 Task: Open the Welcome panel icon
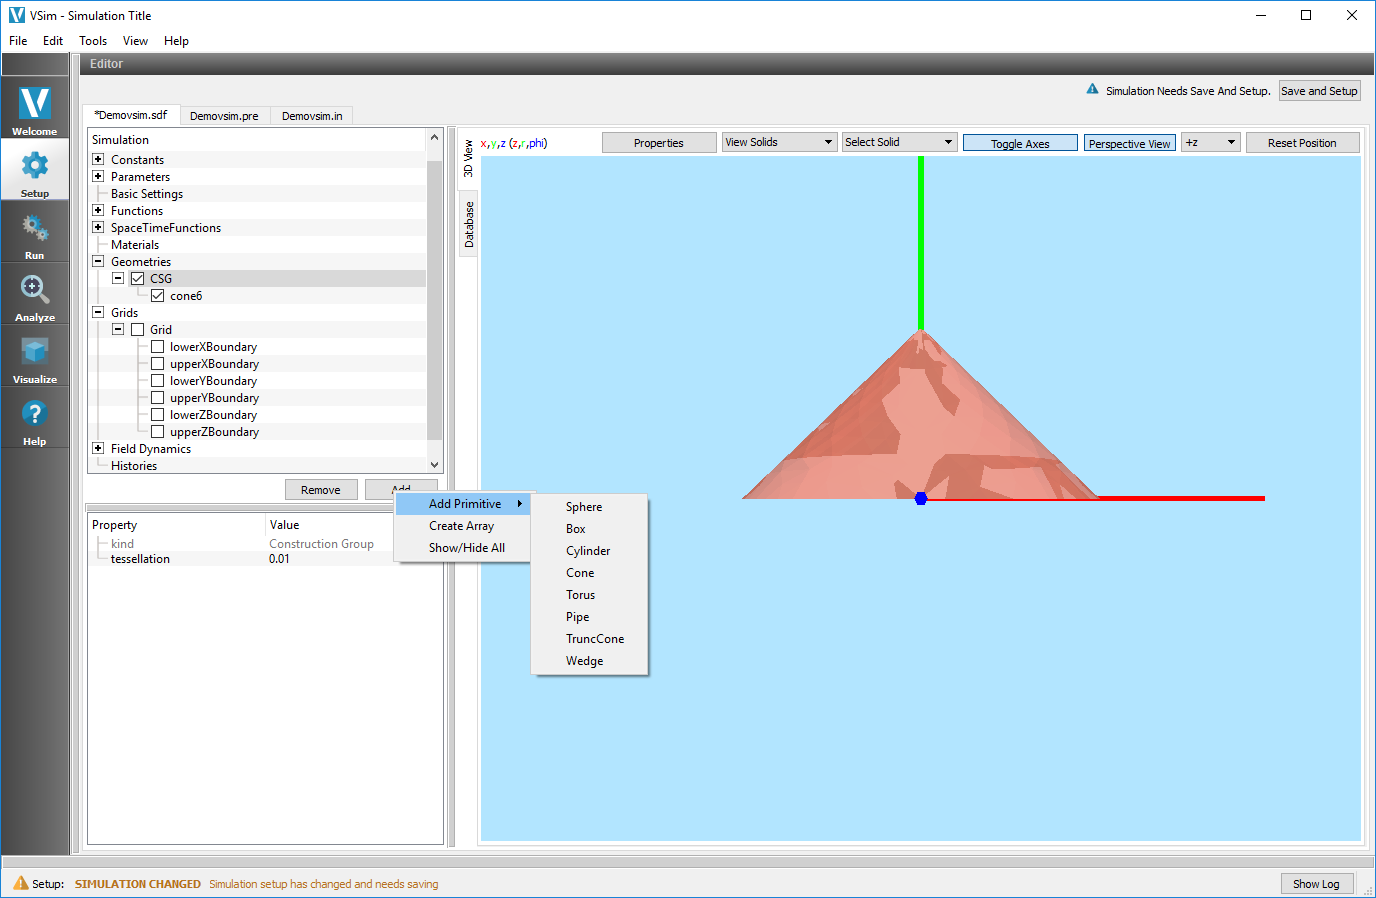pos(35,103)
